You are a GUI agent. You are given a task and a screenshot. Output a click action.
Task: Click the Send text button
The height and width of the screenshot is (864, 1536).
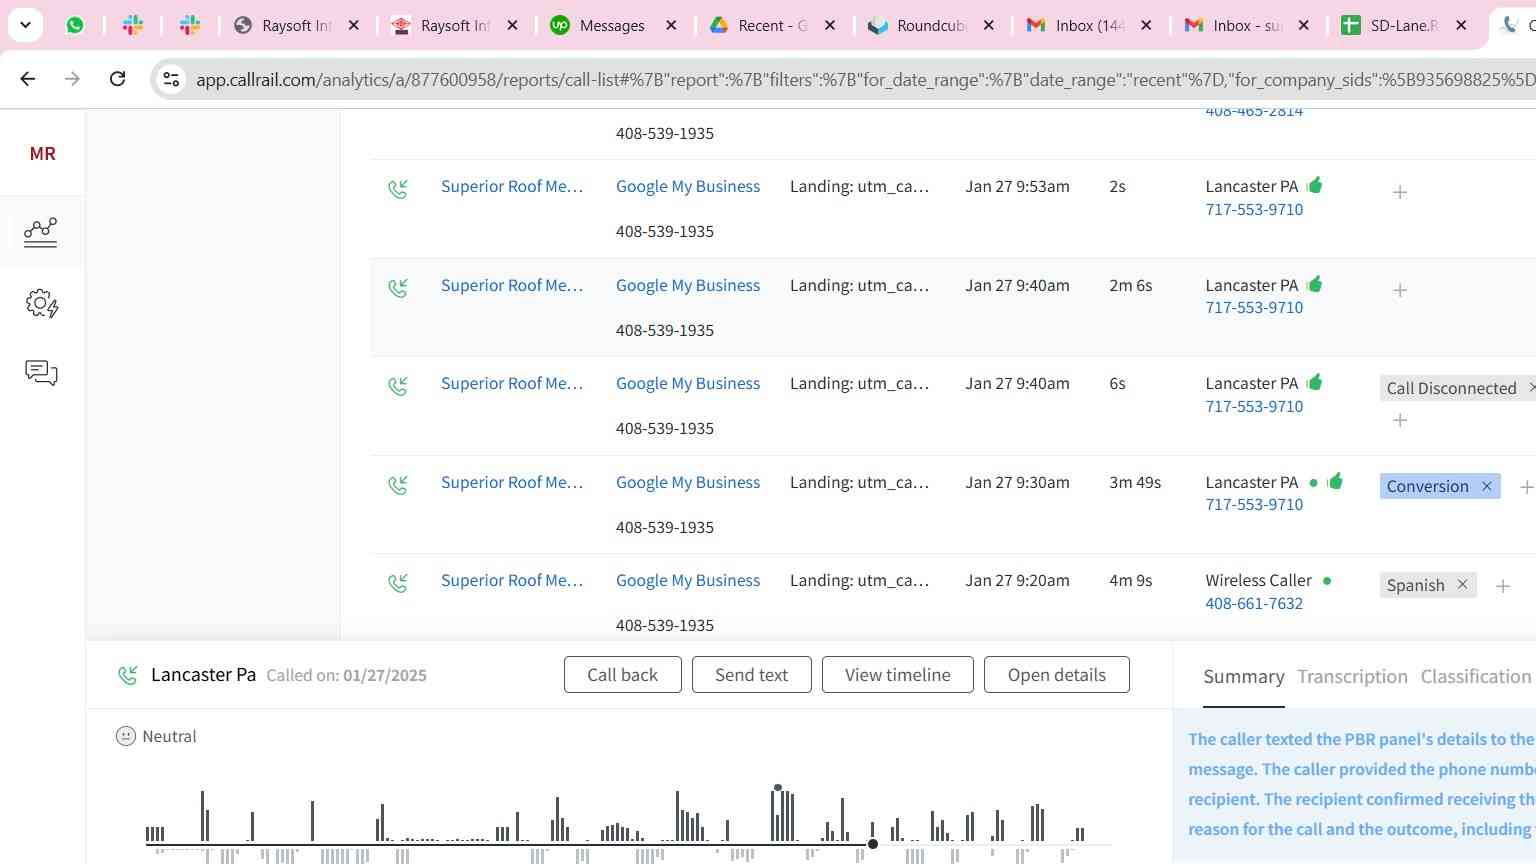(751, 675)
